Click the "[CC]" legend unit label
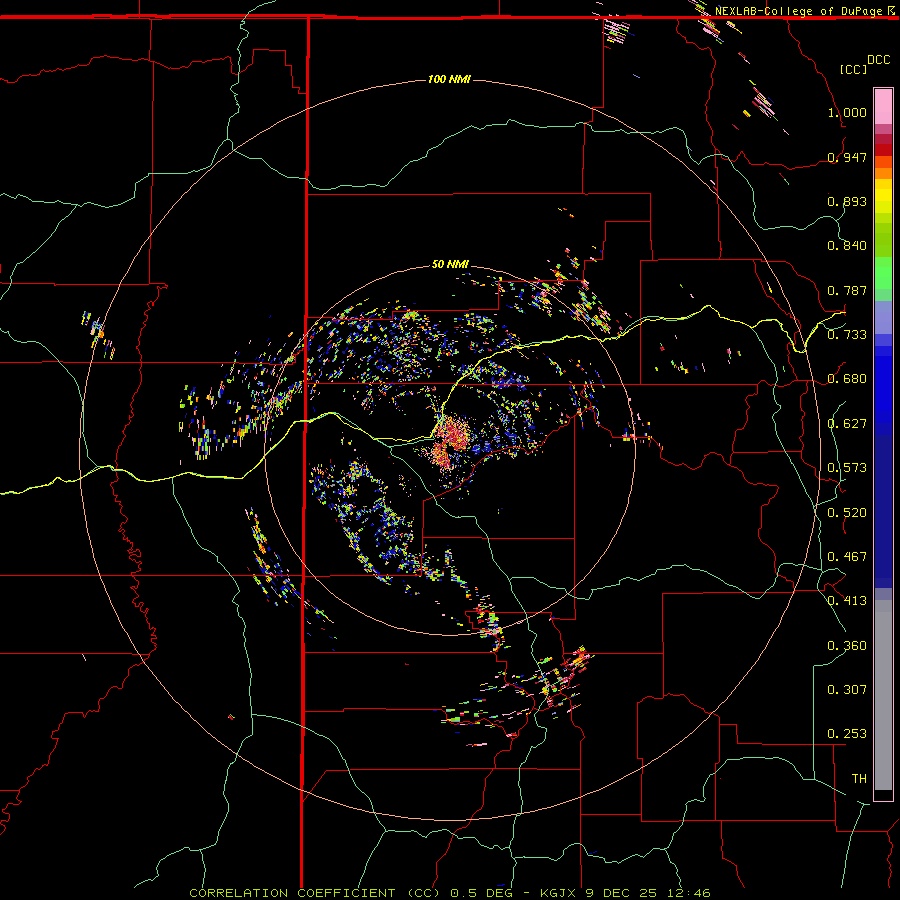The height and width of the screenshot is (900, 900). (854, 69)
